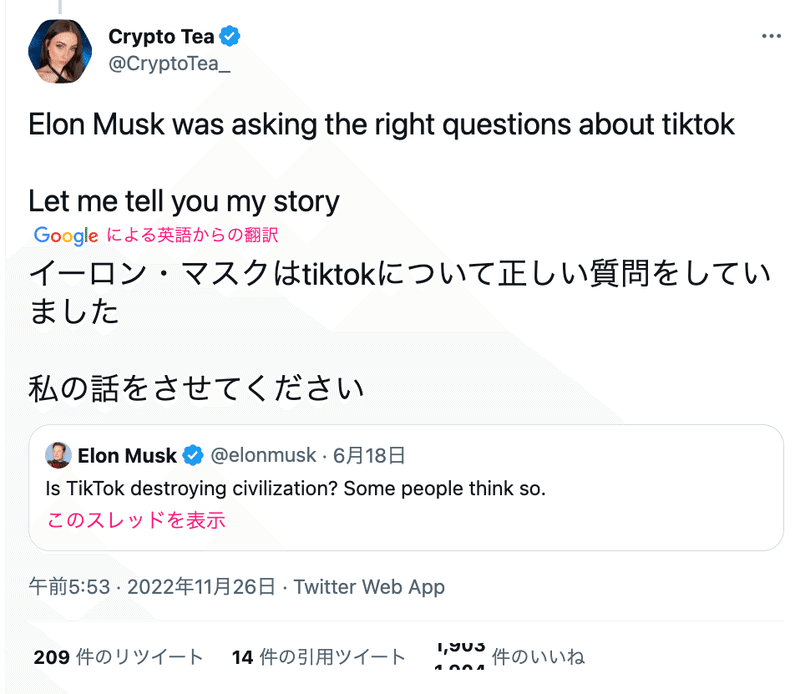The image size is (800, 694).
Task: Click the Twitter Web App source label
Action: pyautogui.click(x=369, y=587)
